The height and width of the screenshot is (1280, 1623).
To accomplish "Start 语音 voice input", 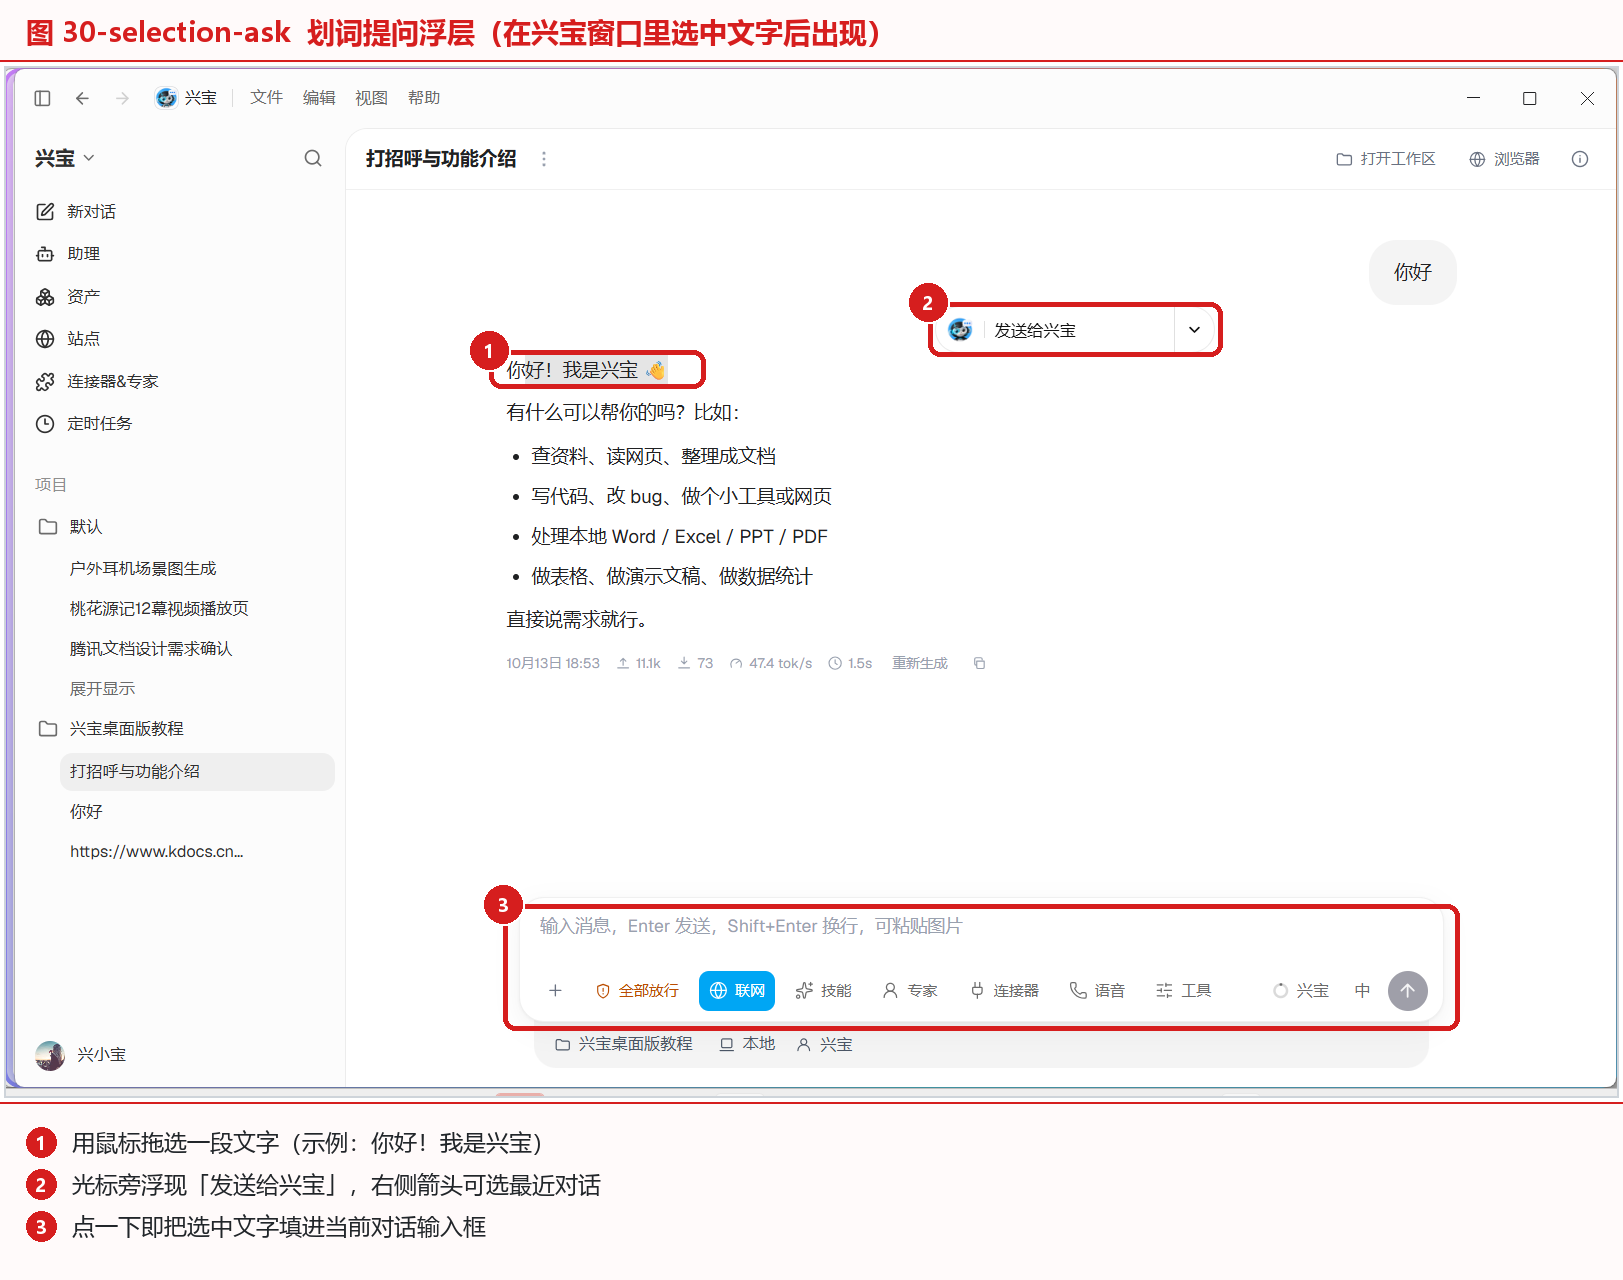I will (1097, 991).
